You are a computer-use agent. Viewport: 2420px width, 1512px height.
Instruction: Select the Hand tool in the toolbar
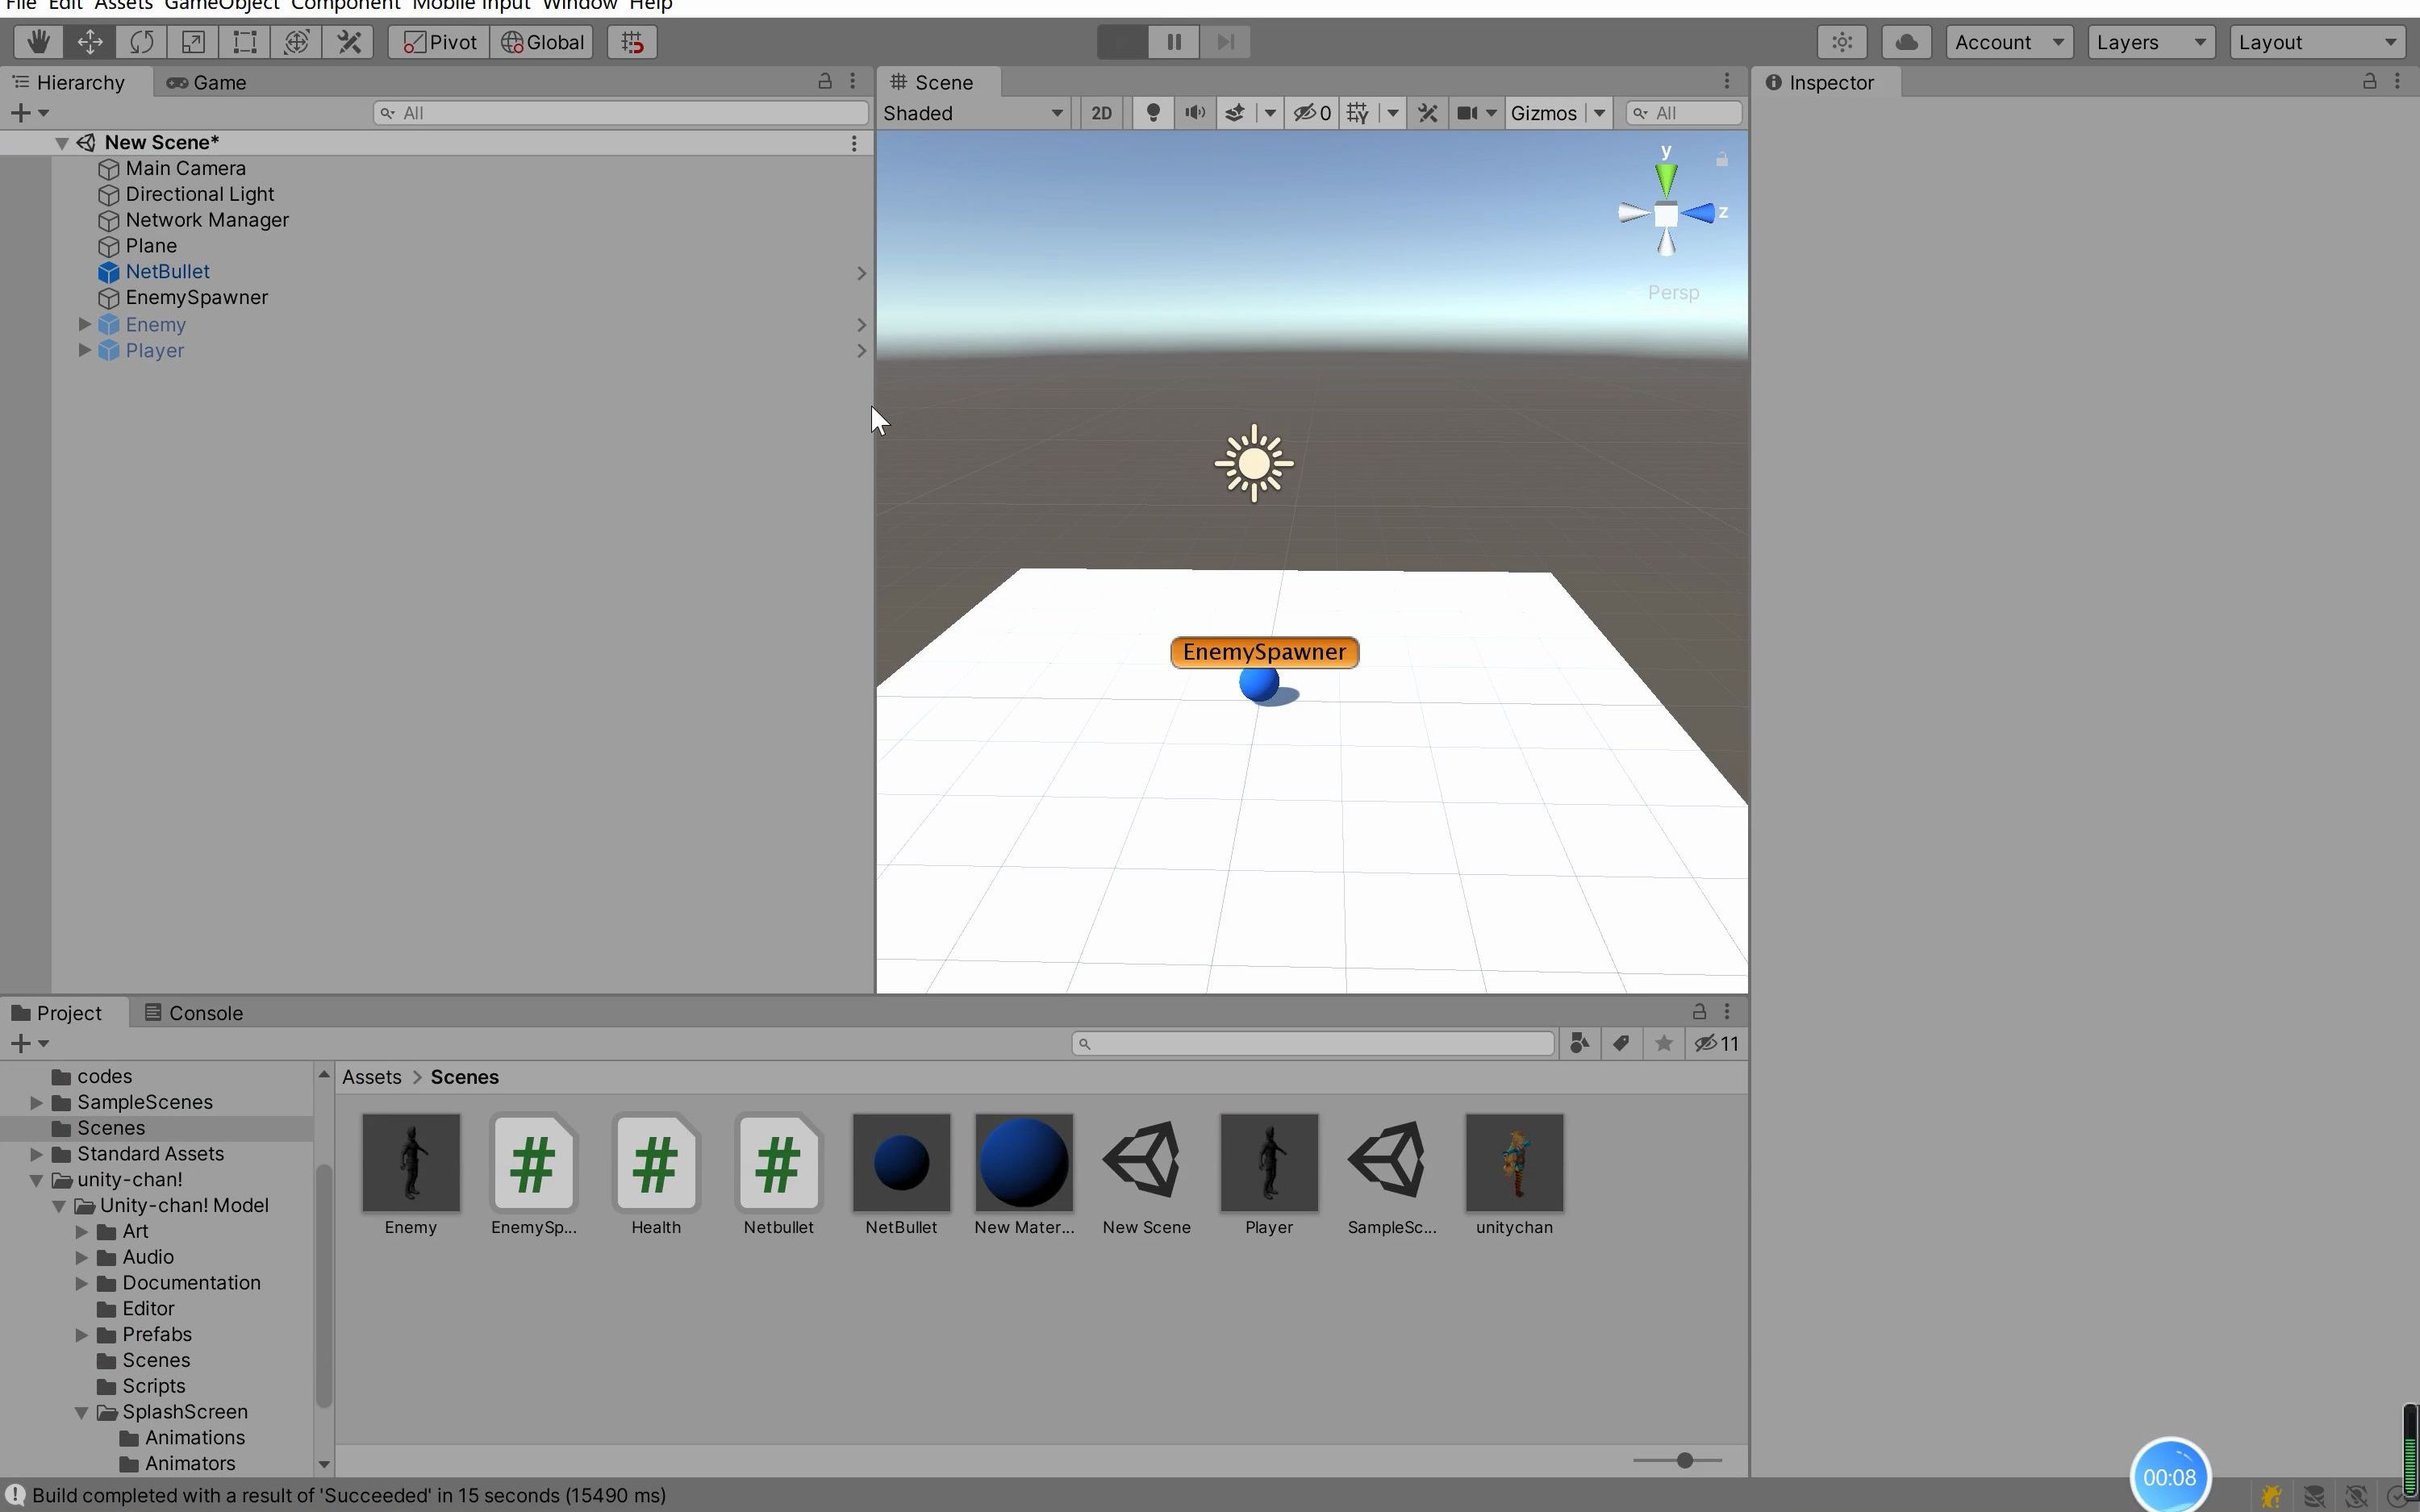(x=38, y=41)
